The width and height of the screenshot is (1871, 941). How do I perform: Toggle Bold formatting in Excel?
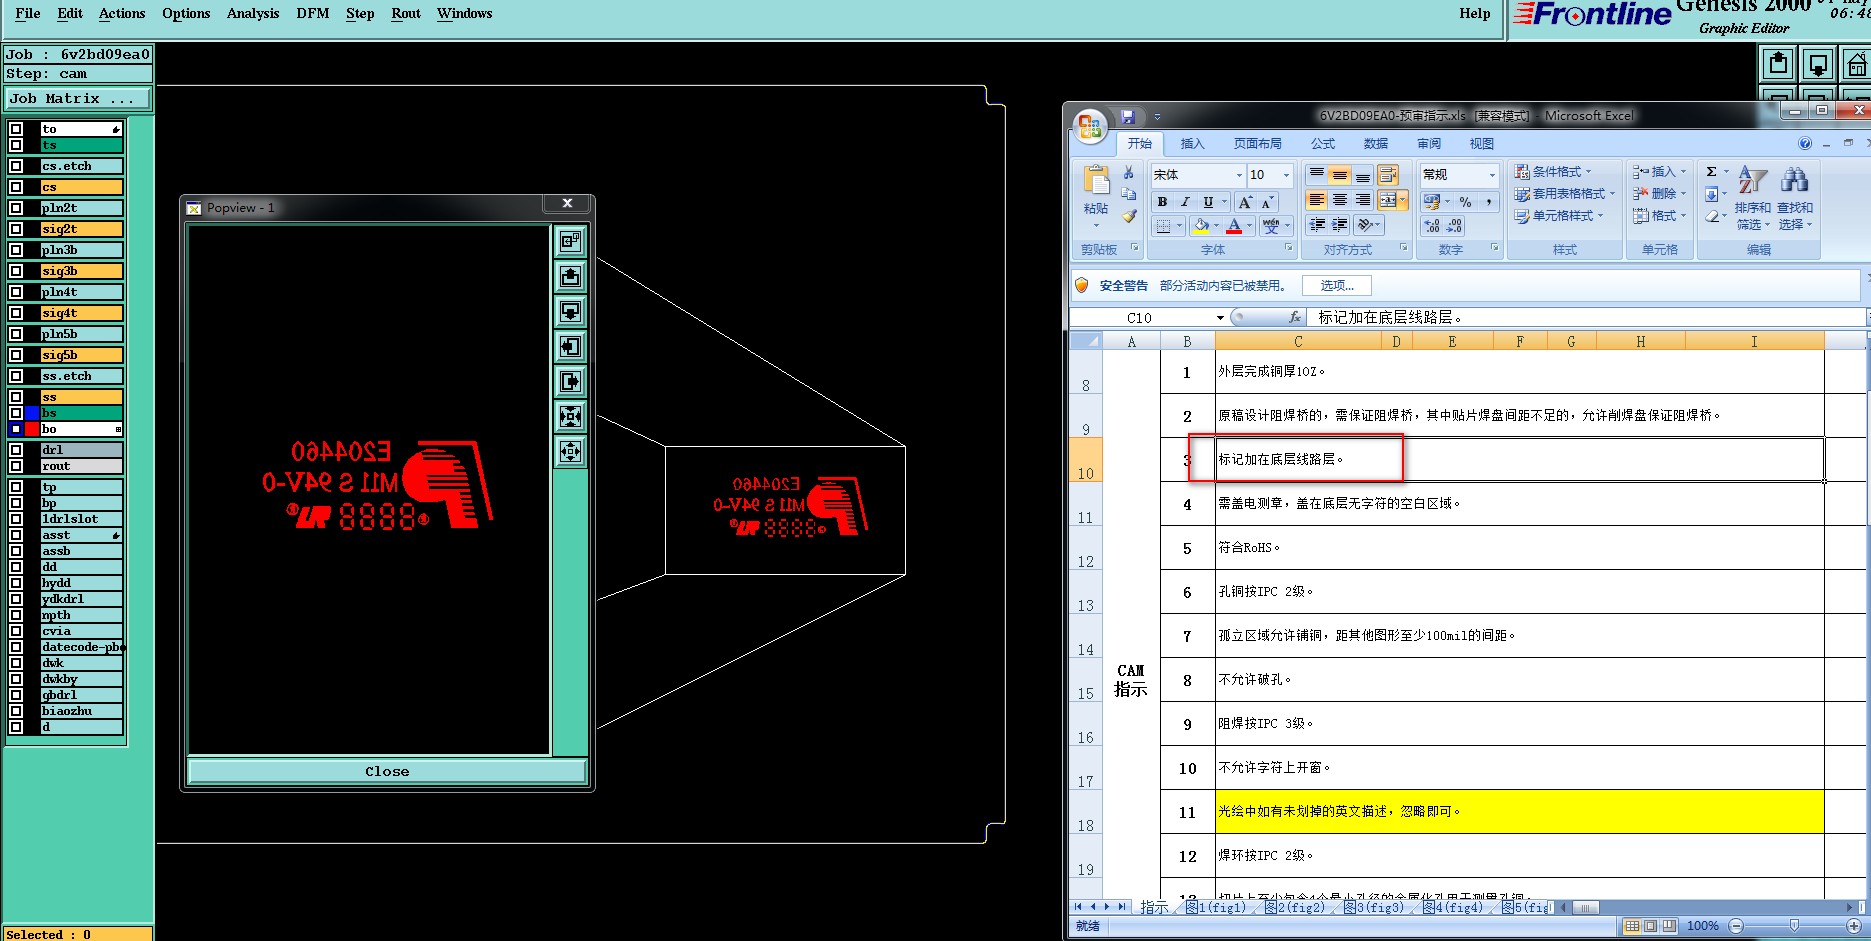click(x=1162, y=202)
